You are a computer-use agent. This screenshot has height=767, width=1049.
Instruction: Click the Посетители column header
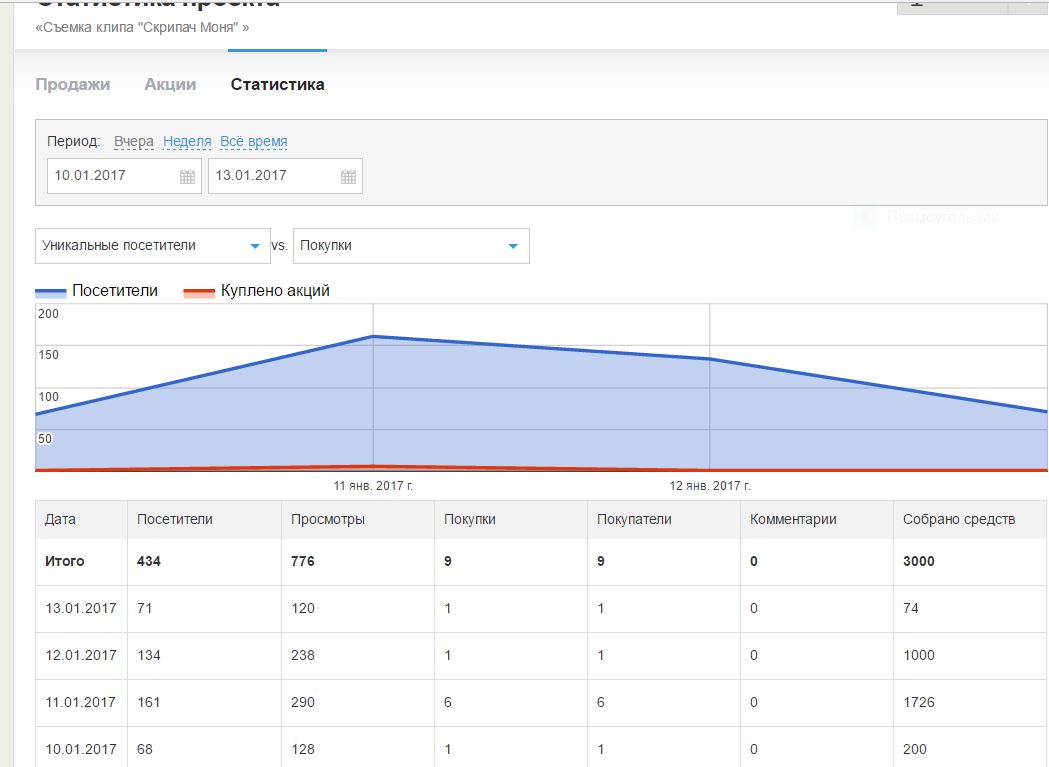(174, 520)
